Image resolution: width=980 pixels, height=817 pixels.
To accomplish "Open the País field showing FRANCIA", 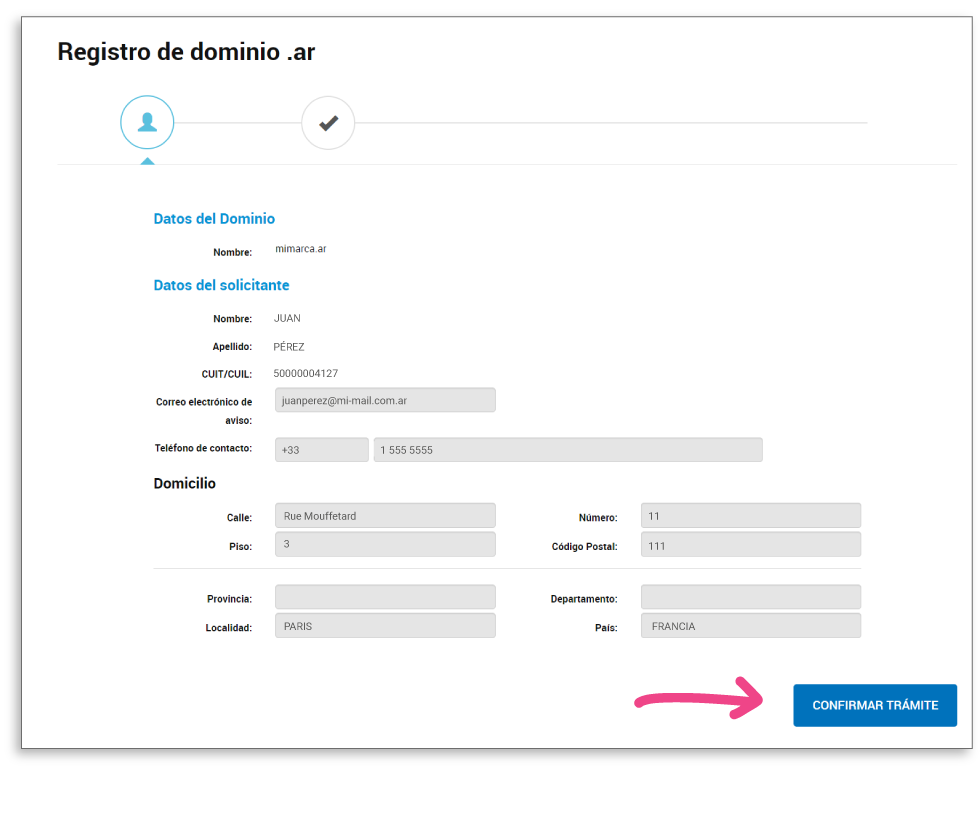I will tap(750, 626).
